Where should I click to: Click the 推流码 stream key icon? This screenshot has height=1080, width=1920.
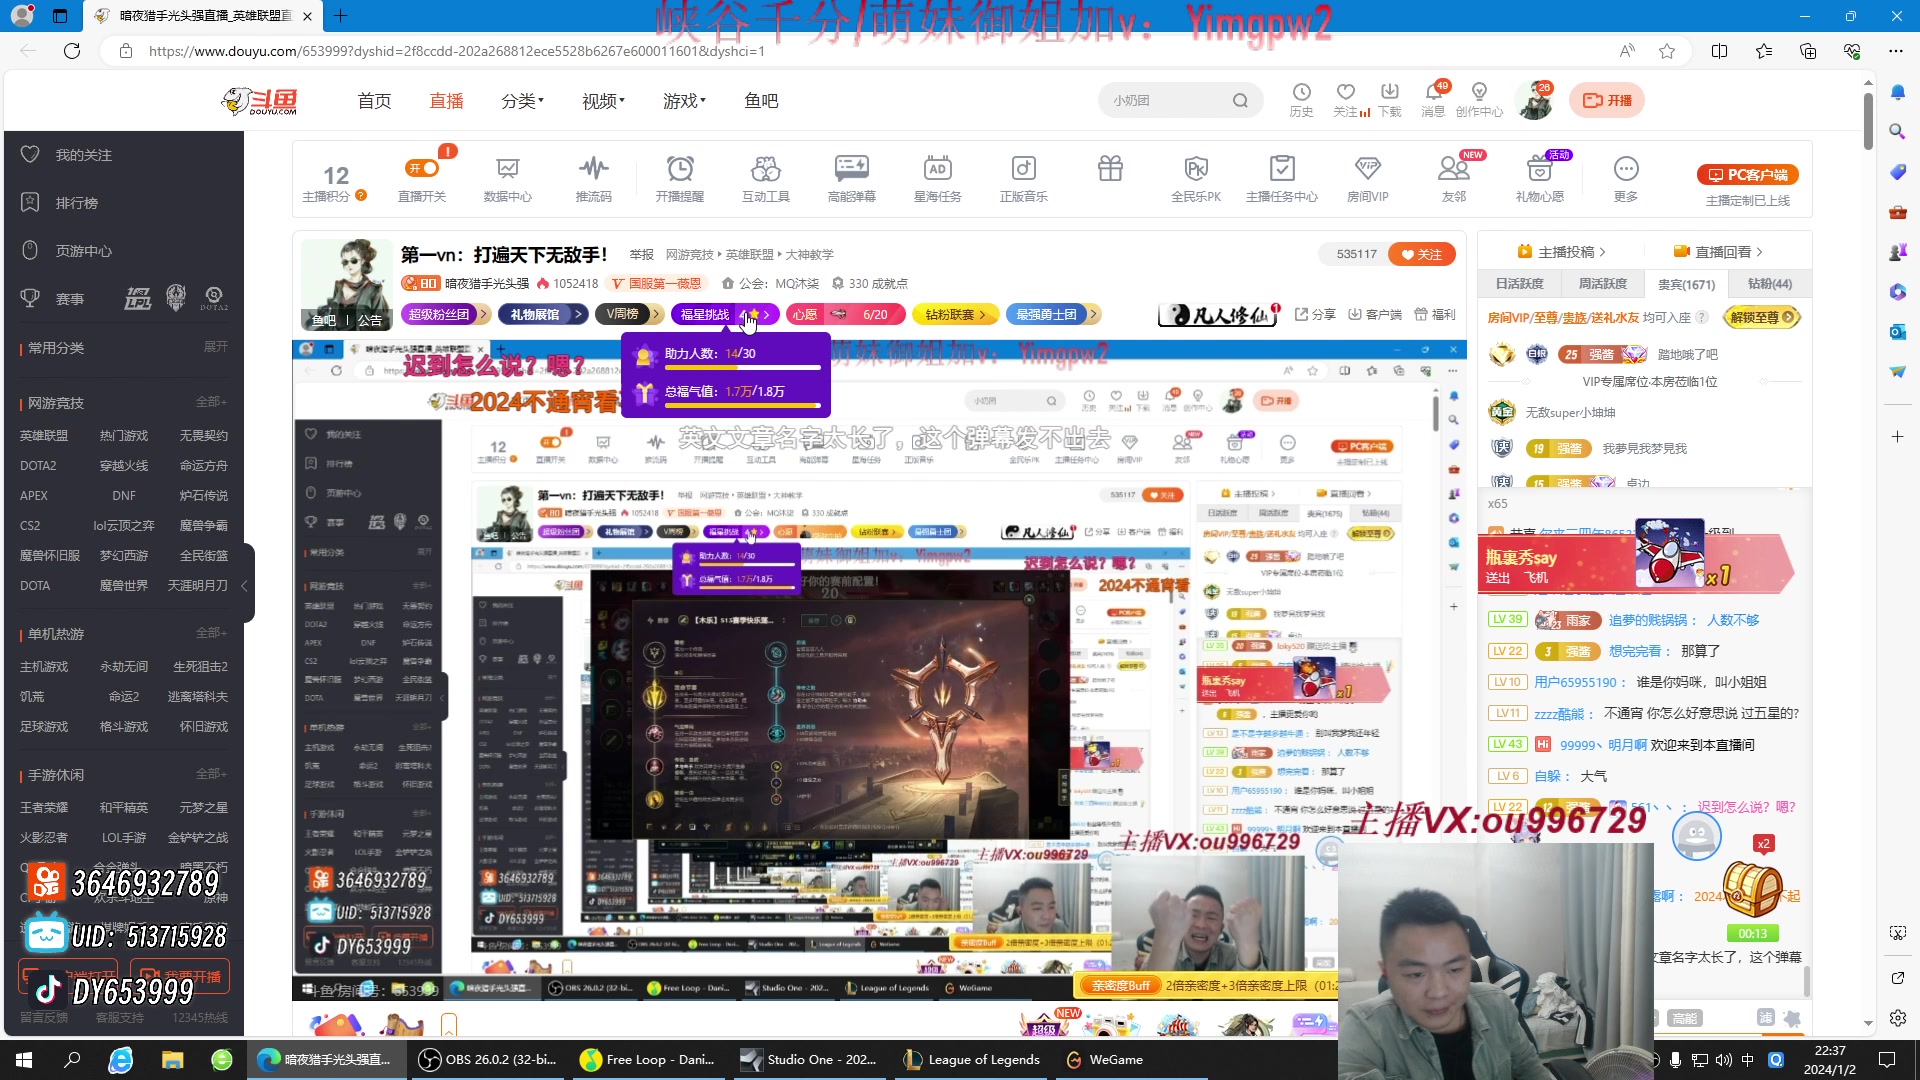[593, 178]
